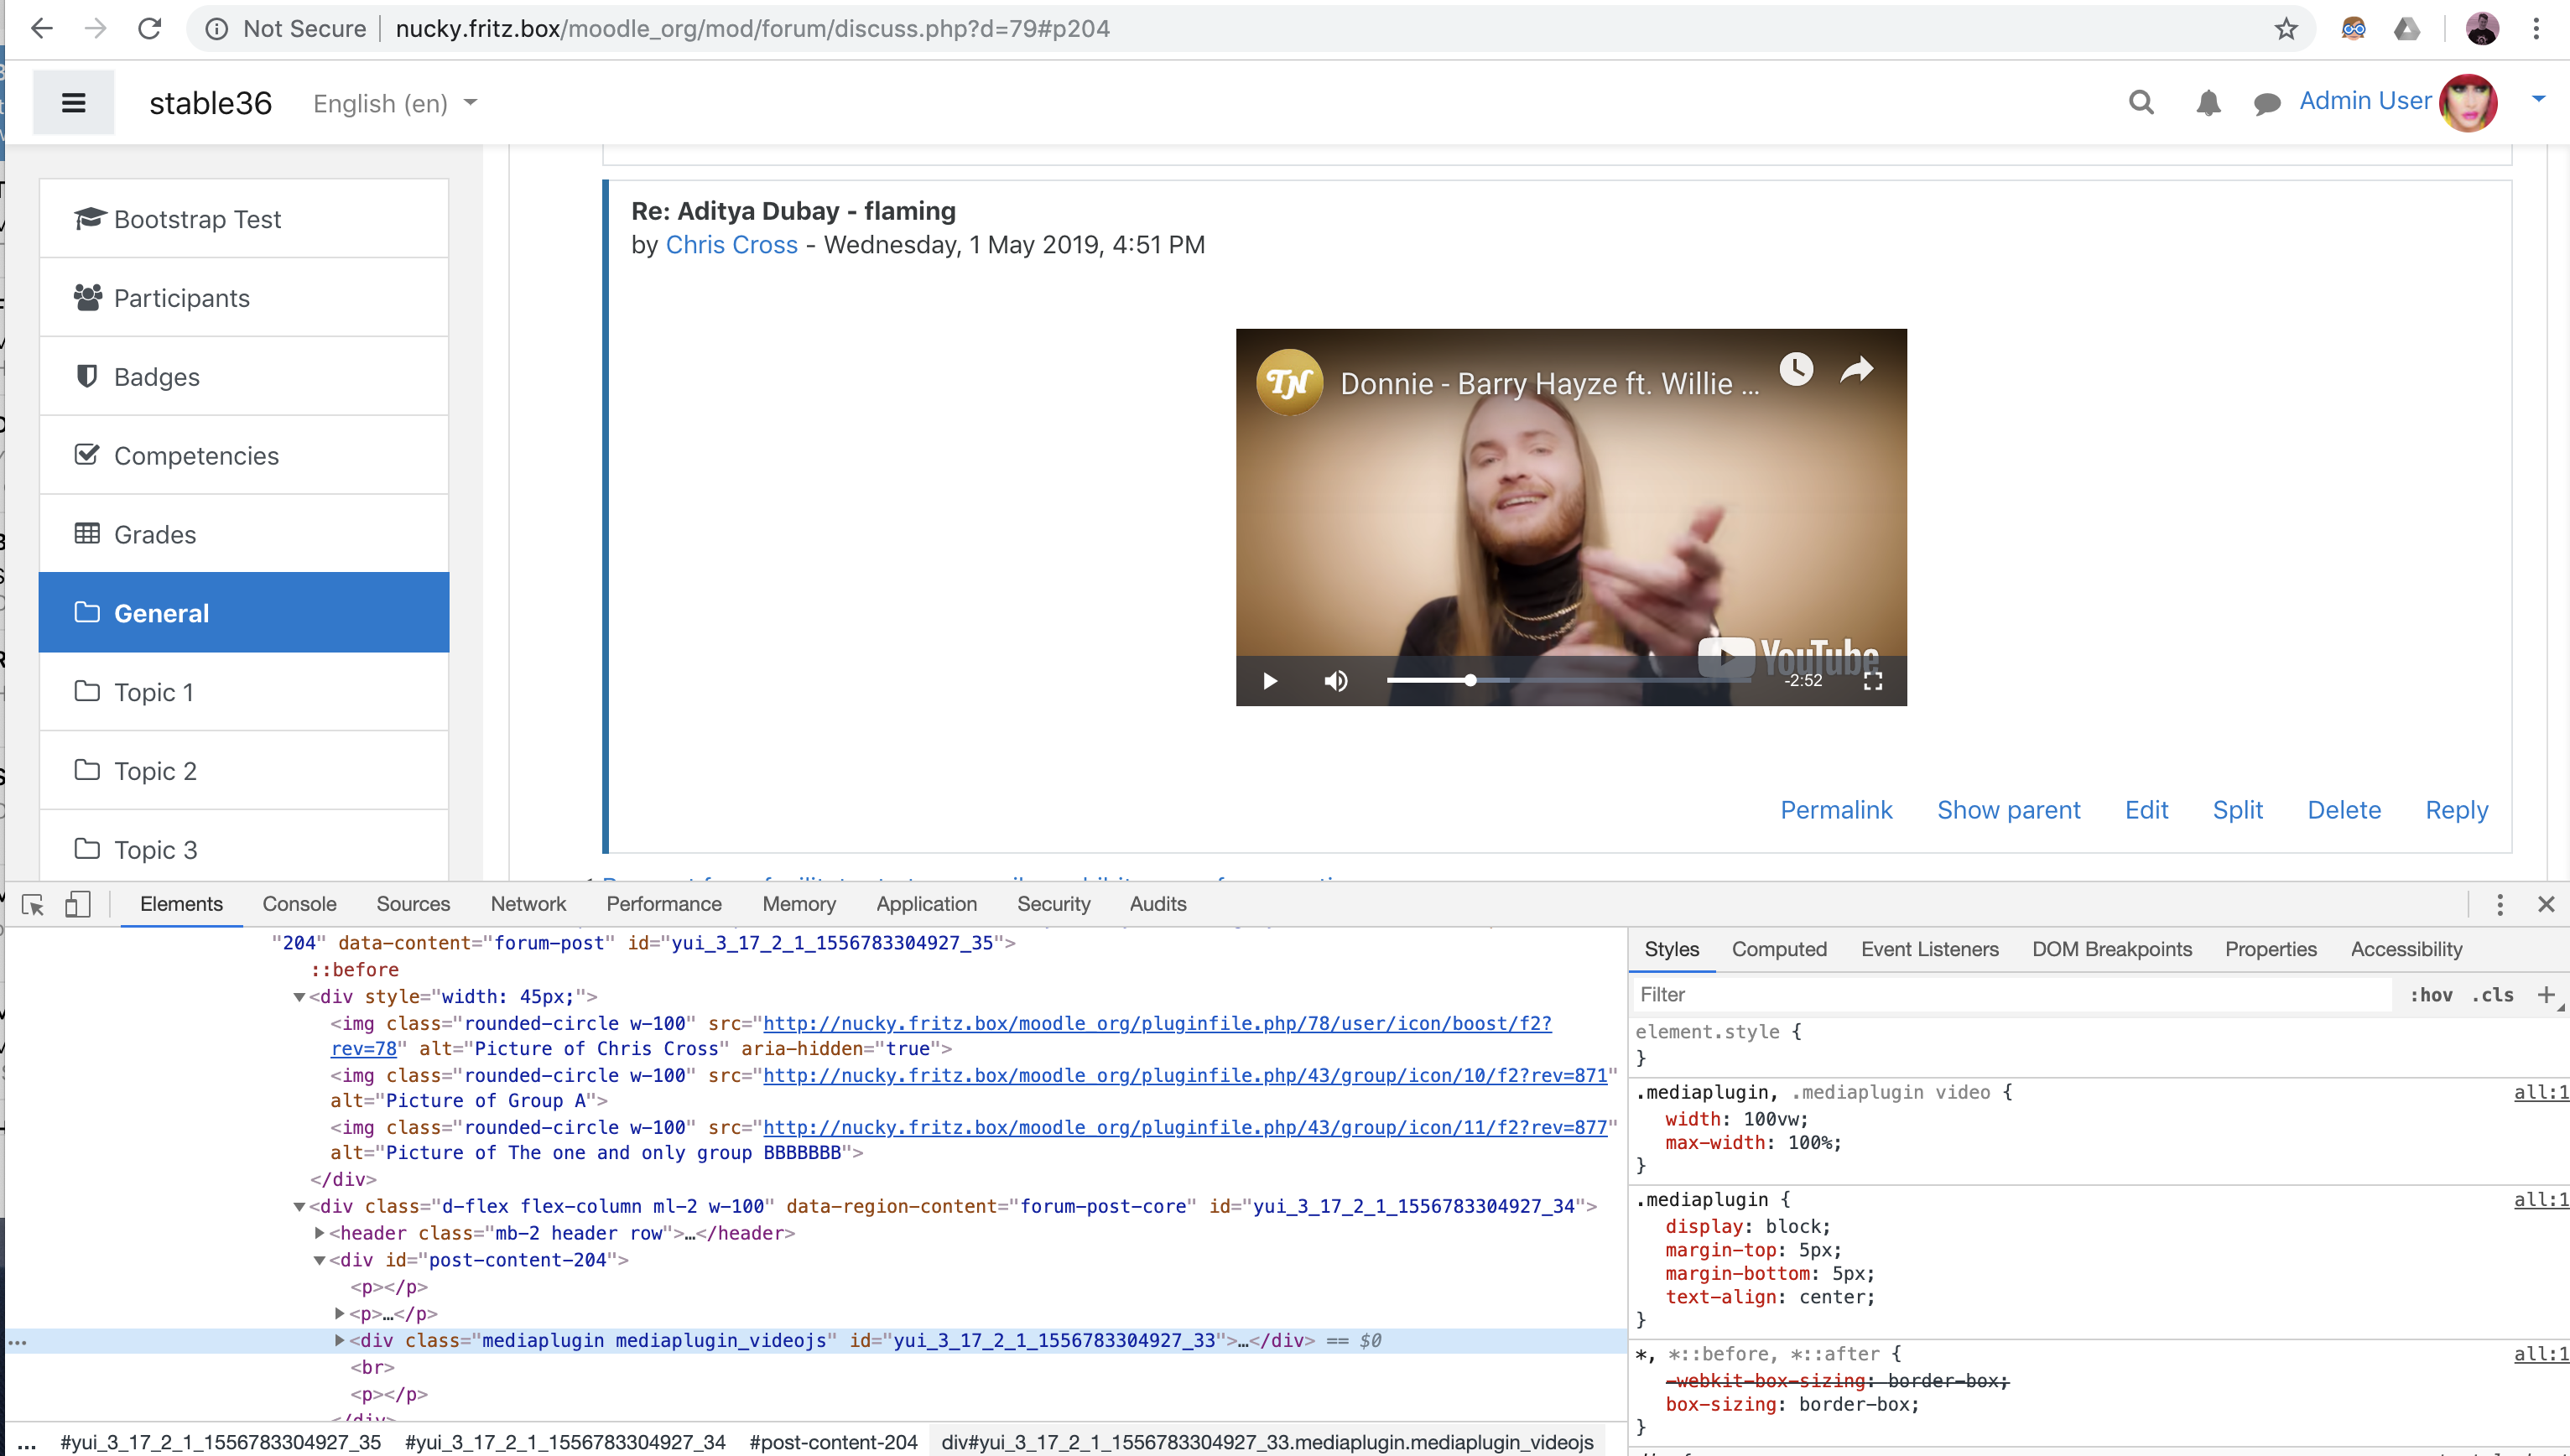
Task: Open Participants in the sidebar
Action: tap(244, 298)
